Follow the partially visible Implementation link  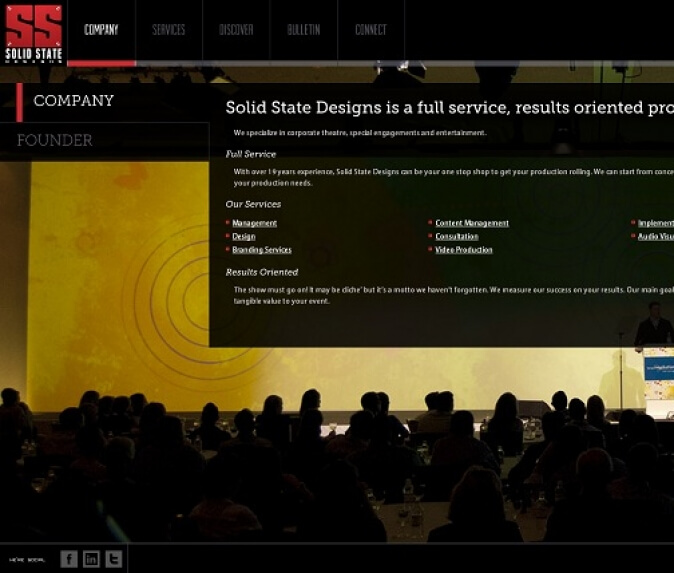coord(655,223)
